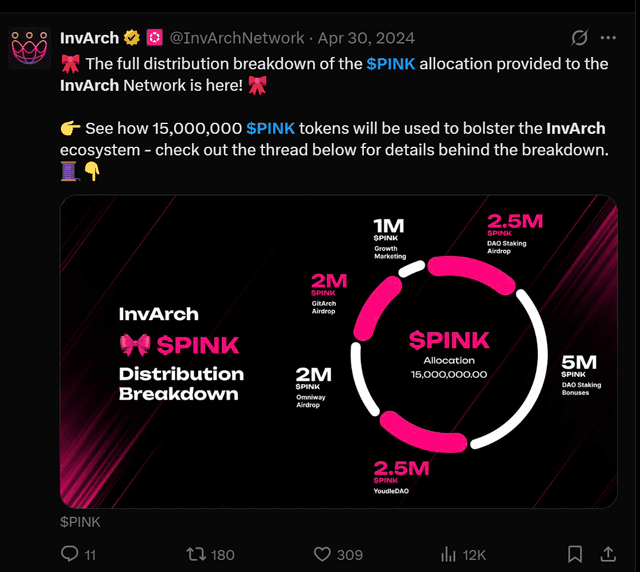Open the view analytics bar chart icon

[449, 553]
